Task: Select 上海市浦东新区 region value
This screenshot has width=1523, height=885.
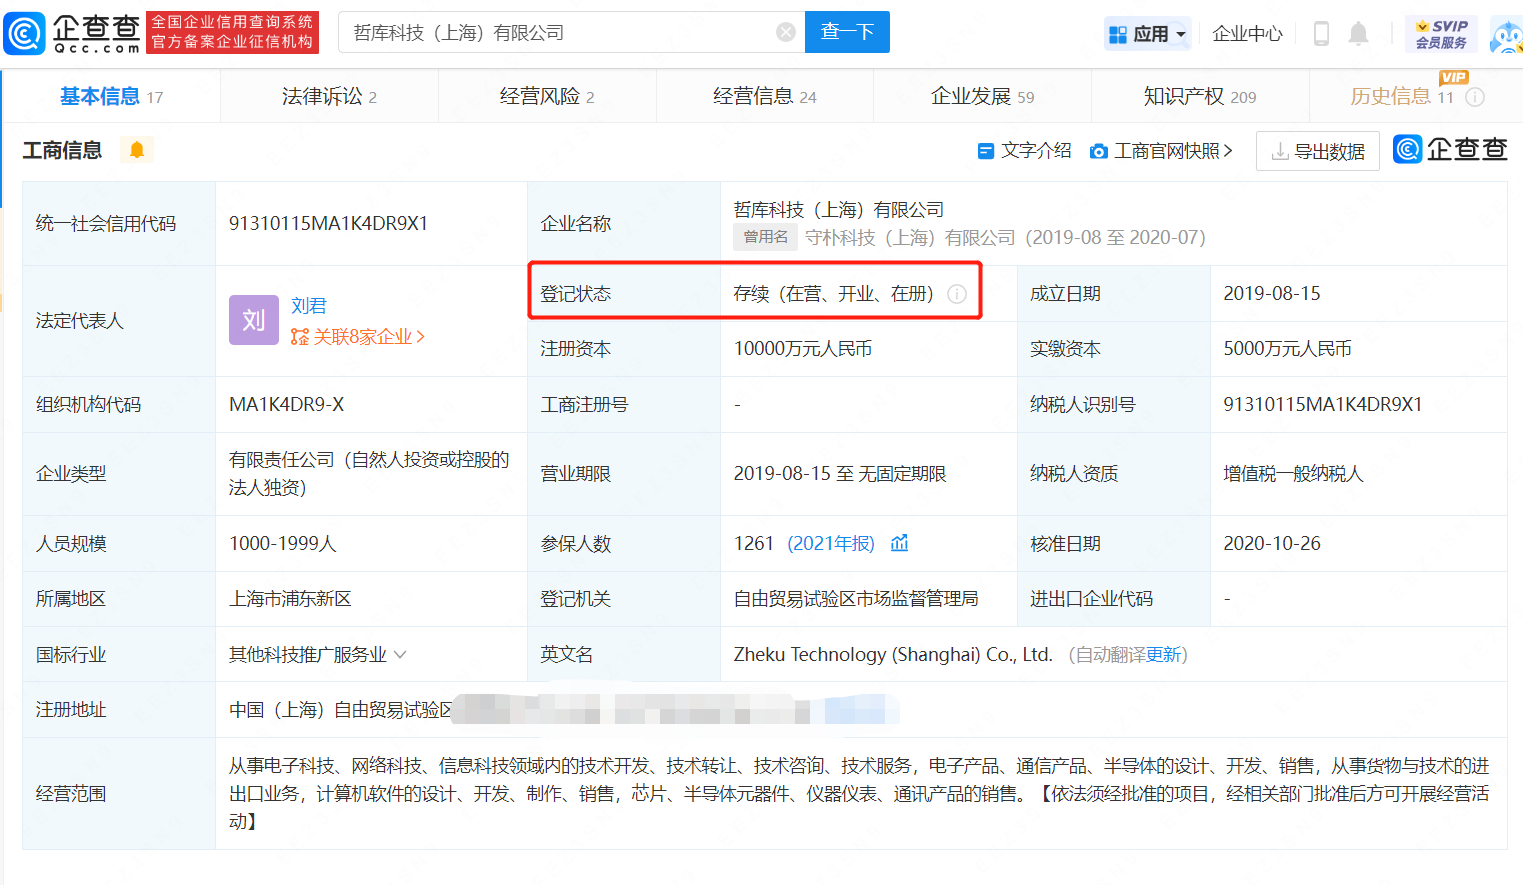Action: click(x=290, y=599)
